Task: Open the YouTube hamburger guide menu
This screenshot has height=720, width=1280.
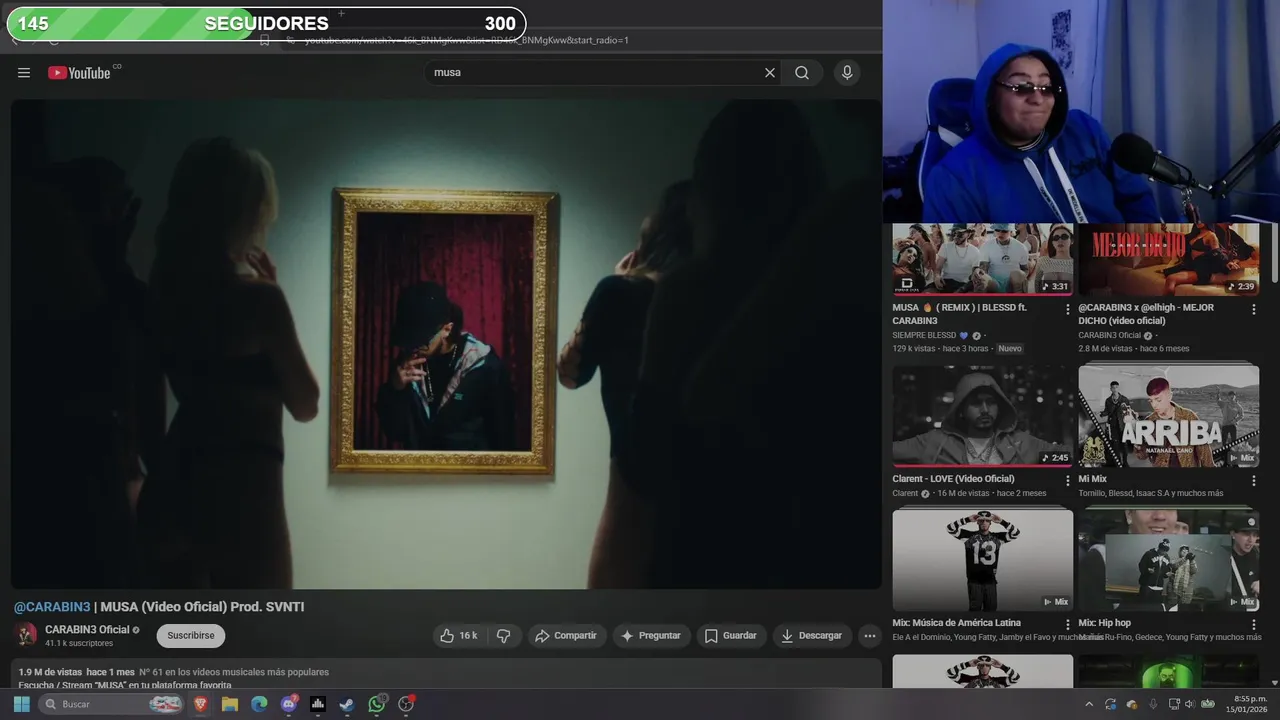Action: click(x=24, y=73)
